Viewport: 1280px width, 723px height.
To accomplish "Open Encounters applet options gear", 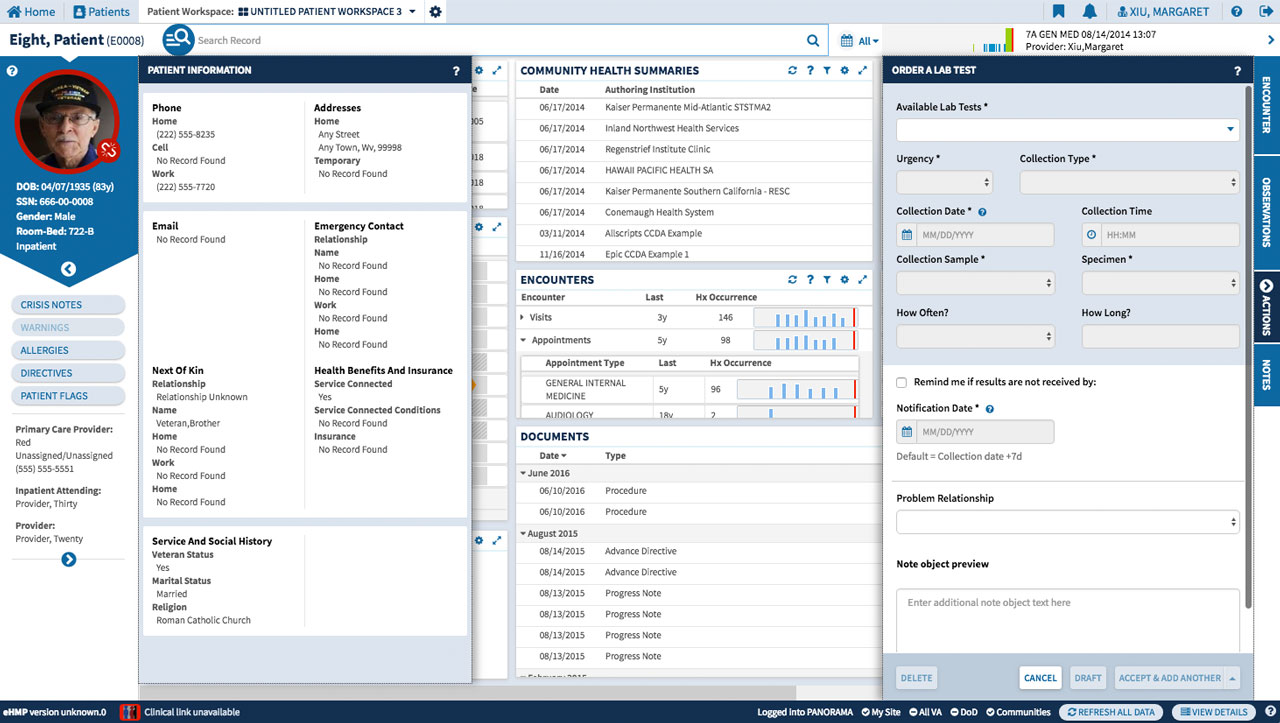I will [845, 280].
